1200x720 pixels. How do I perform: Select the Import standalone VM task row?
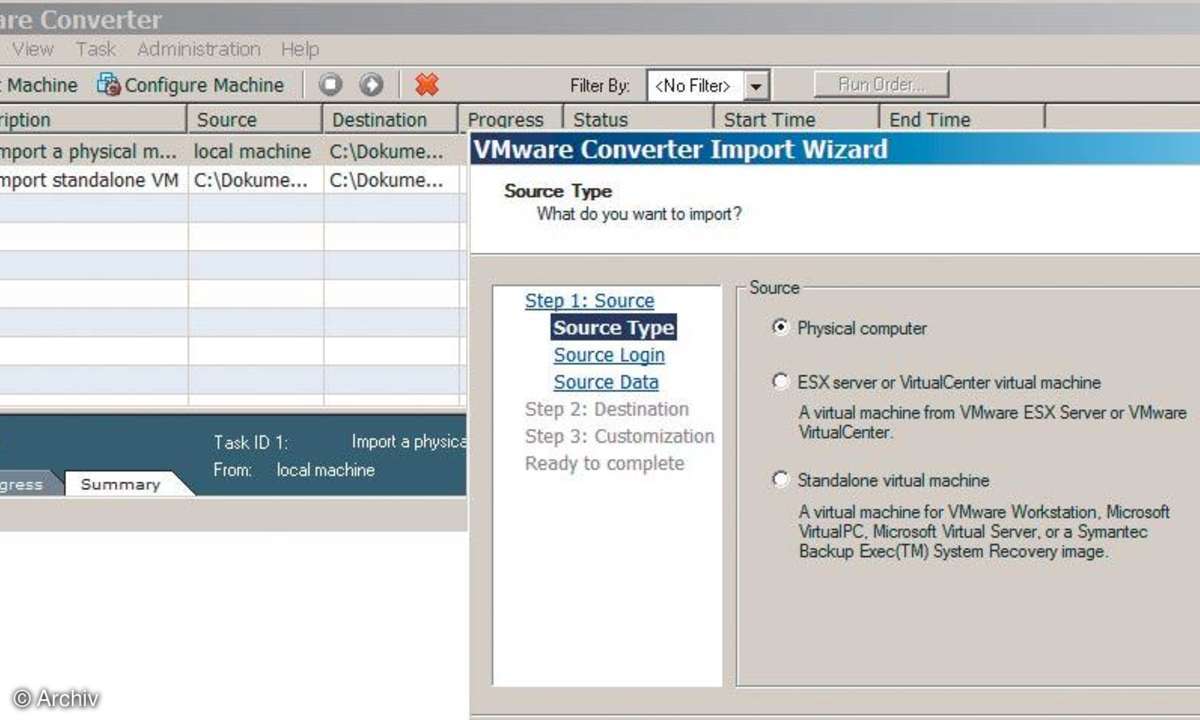[x=234, y=180]
